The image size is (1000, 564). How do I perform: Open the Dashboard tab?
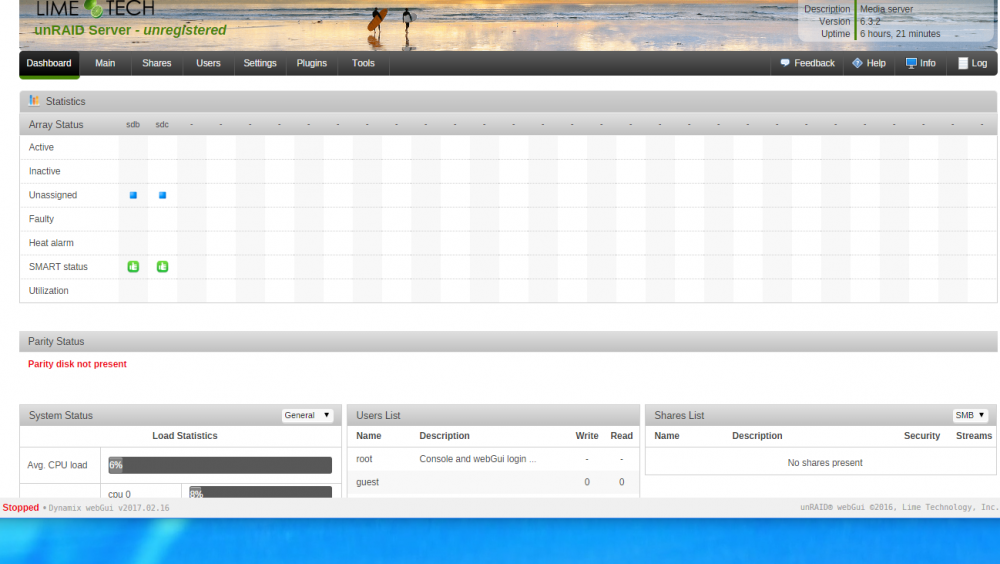[x=49, y=63]
